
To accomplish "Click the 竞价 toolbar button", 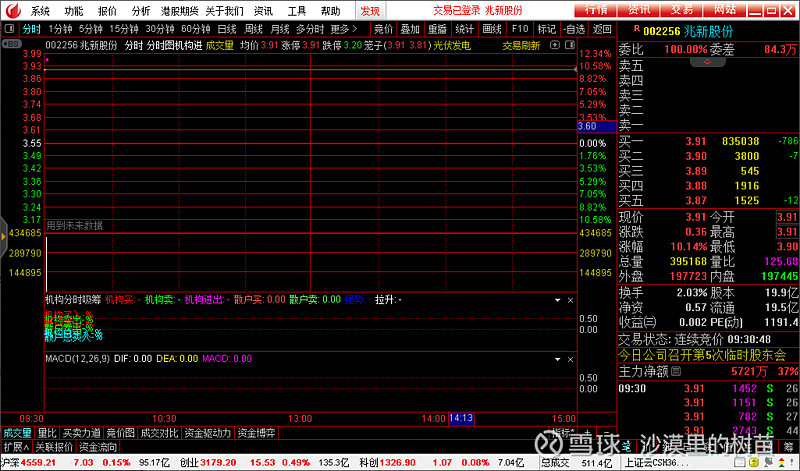I will pos(384,29).
